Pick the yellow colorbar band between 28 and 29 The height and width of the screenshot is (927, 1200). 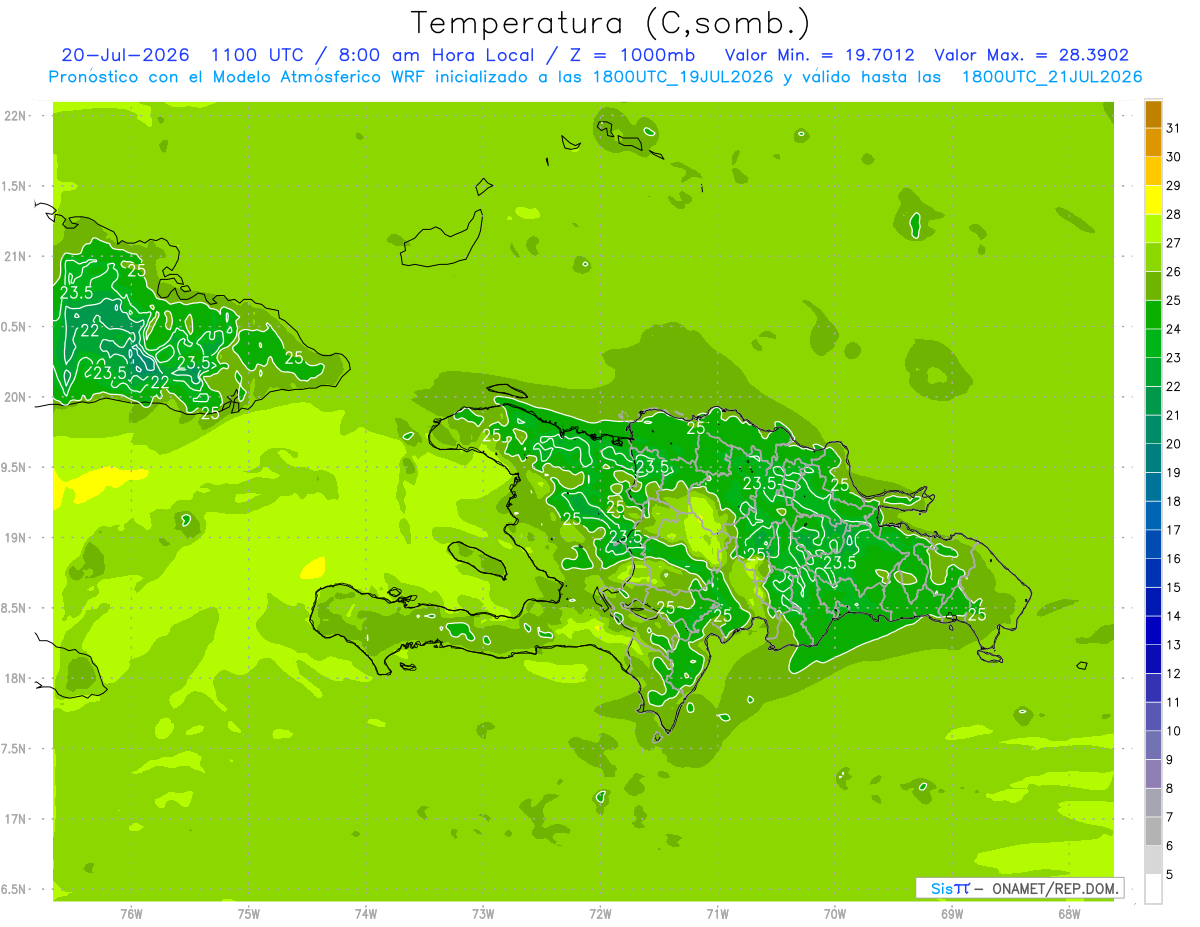1153,200
